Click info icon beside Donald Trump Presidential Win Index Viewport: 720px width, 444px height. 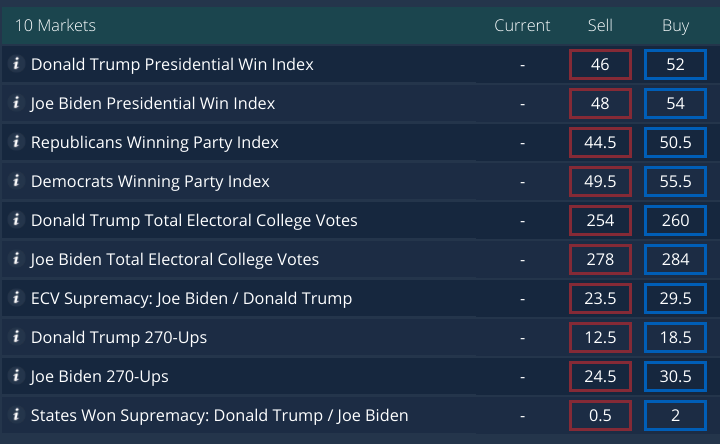(x=16, y=64)
